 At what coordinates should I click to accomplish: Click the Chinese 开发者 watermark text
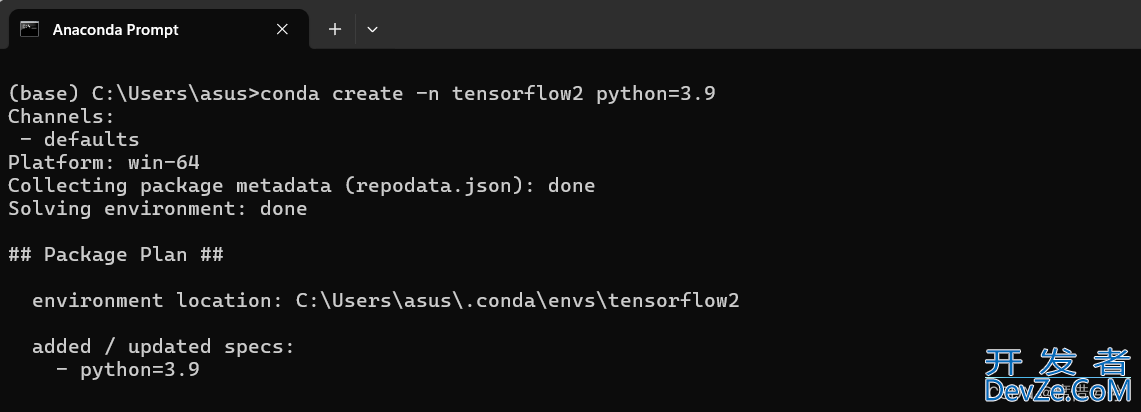pos(1058,362)
